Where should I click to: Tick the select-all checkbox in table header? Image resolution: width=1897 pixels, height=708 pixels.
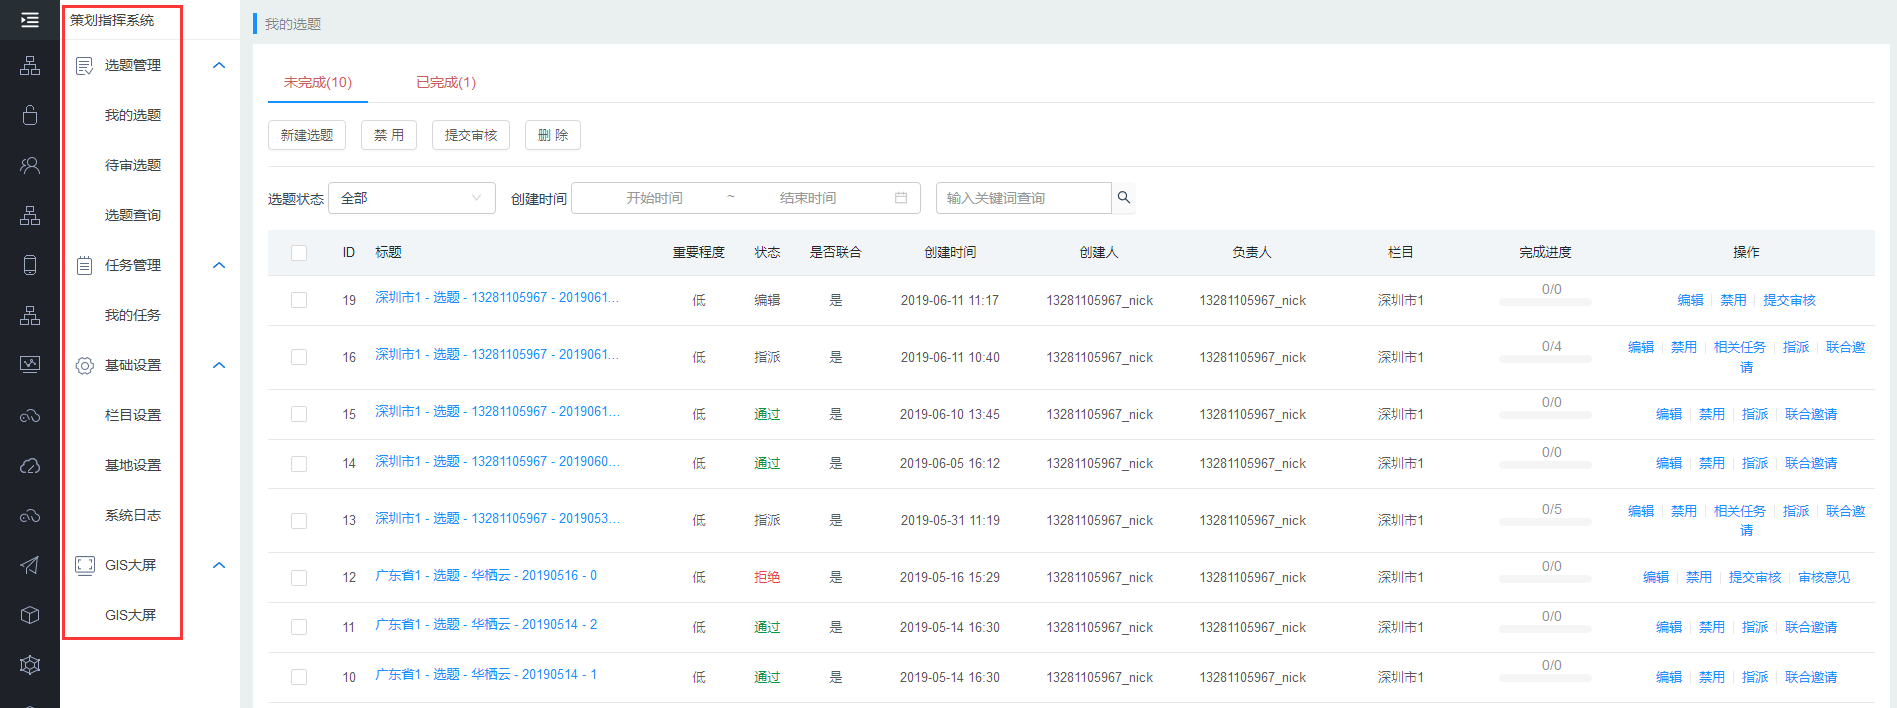[299, 253]
